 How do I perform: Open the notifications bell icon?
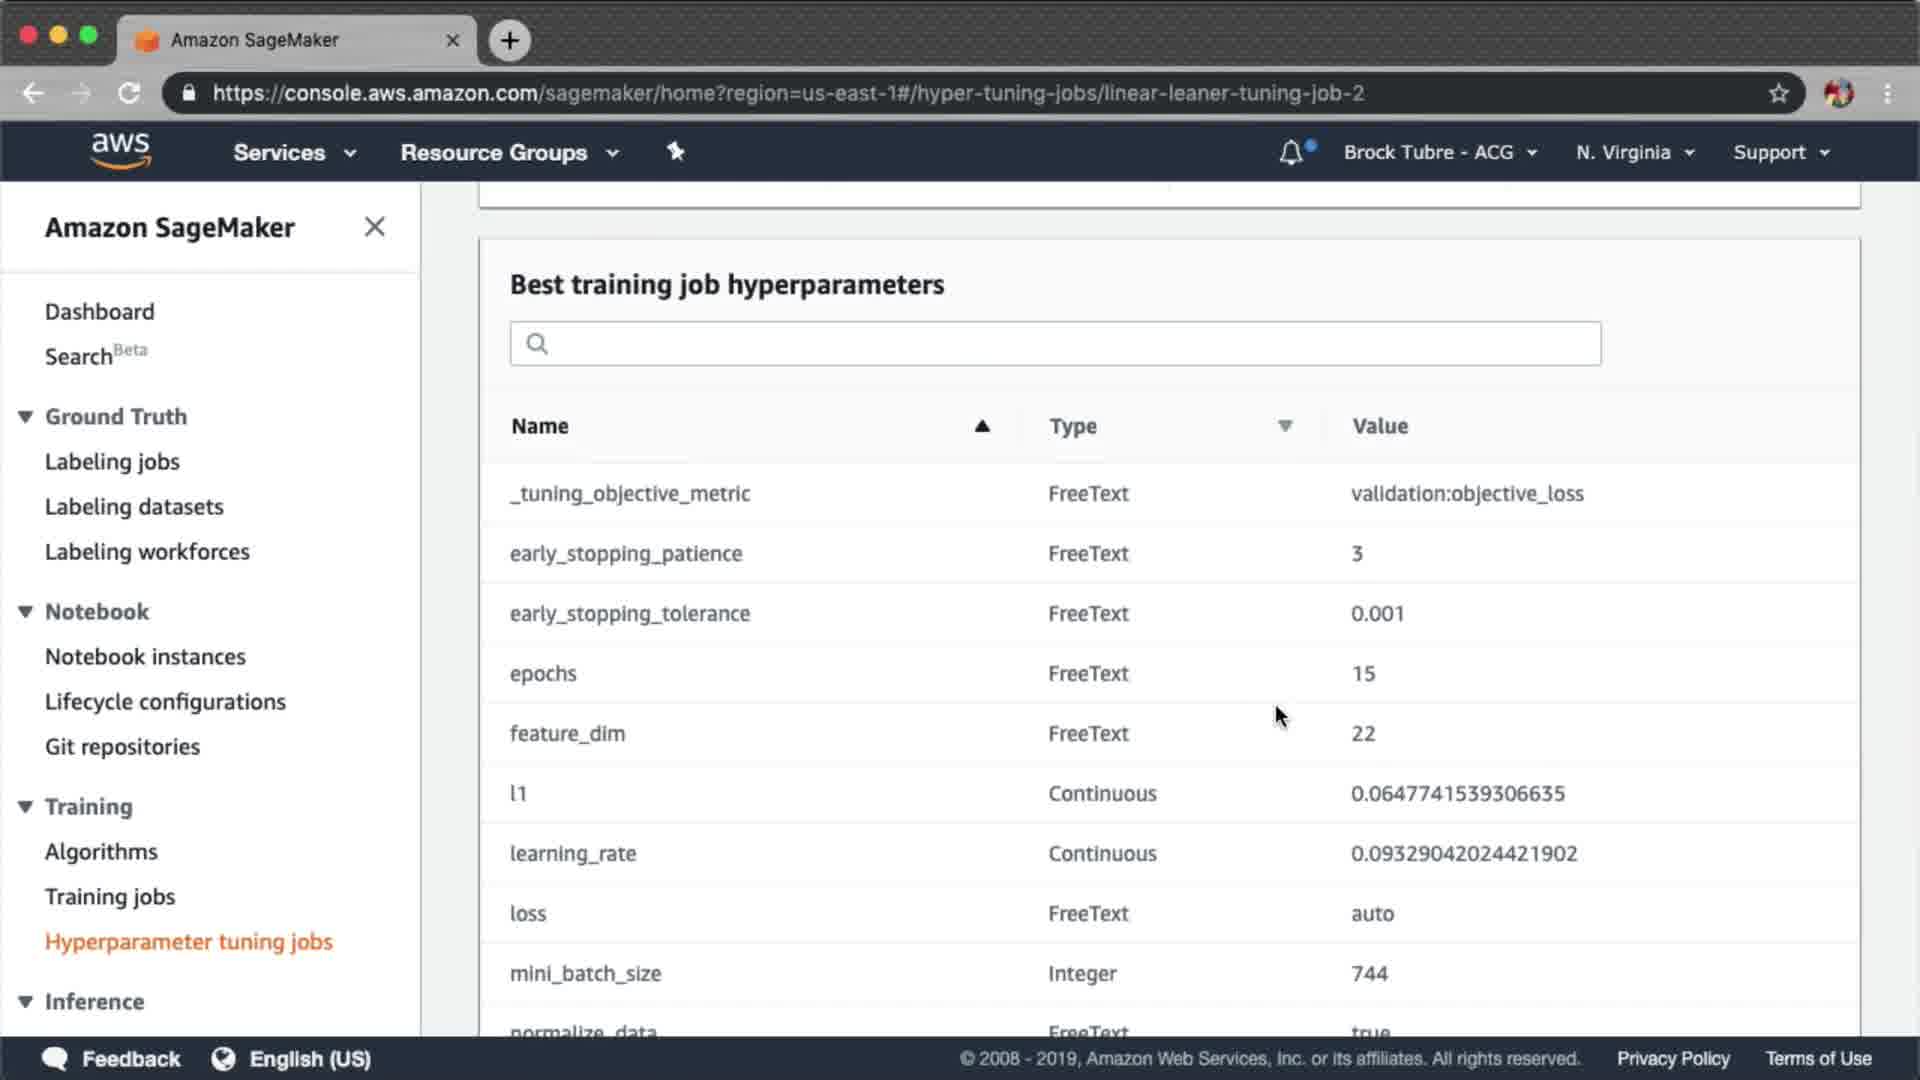click(1291, 152)
